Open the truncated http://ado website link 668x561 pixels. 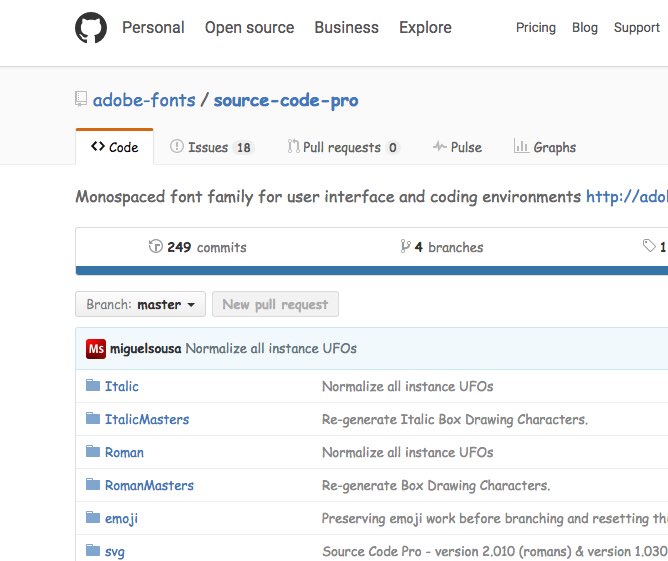(x=627, y=196)
